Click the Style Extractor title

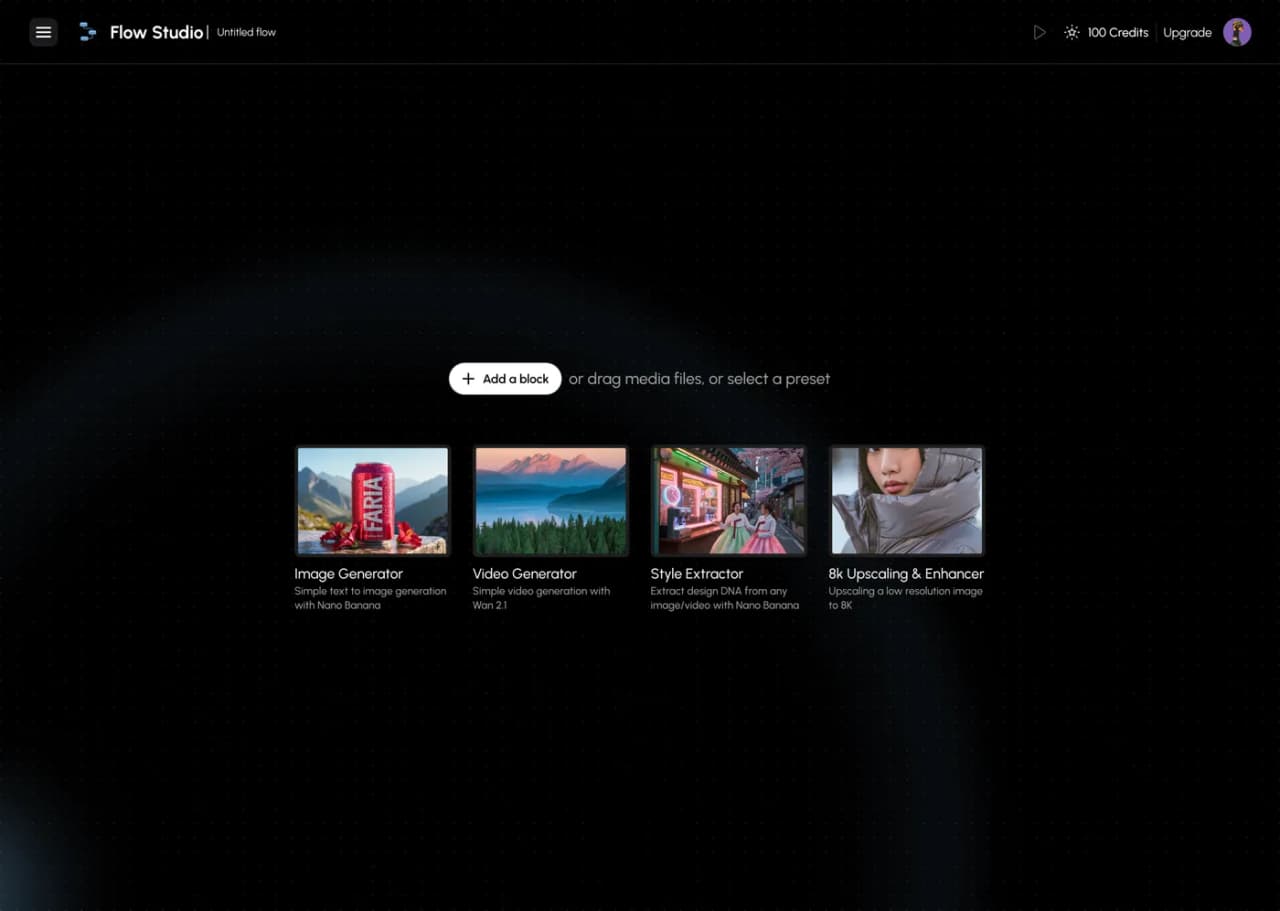pyautogui.click(x=697, y=574)
